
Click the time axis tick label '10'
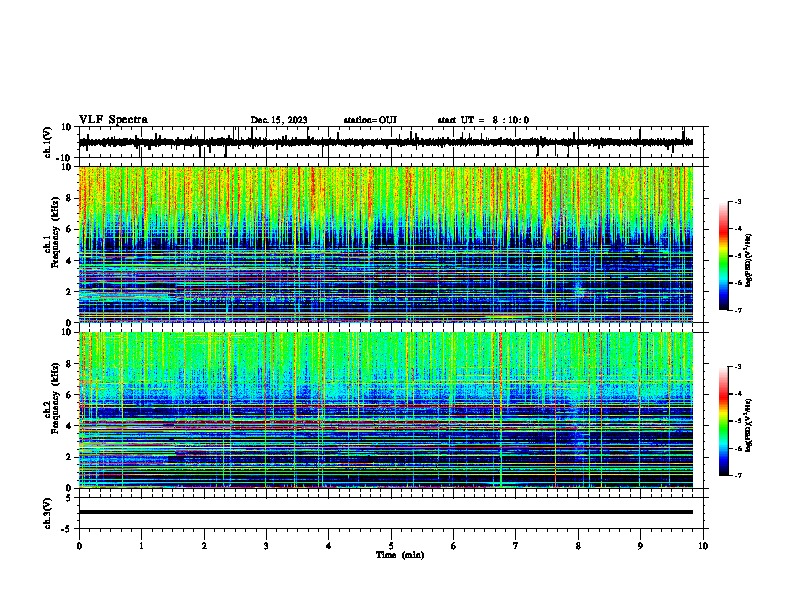click(703, 546)
